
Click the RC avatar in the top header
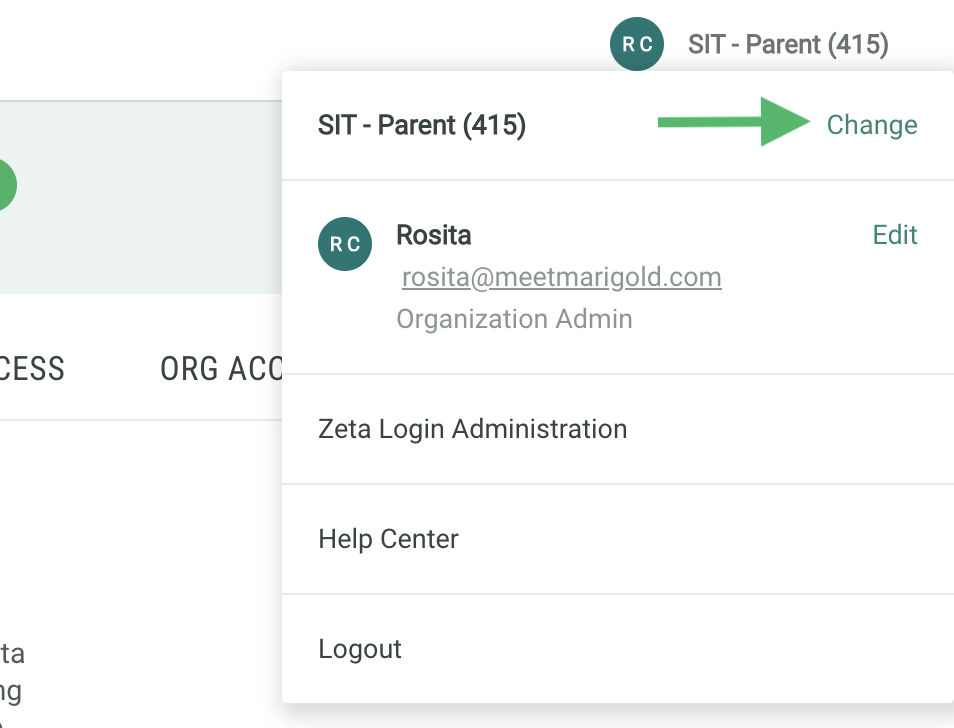point(637,44)
